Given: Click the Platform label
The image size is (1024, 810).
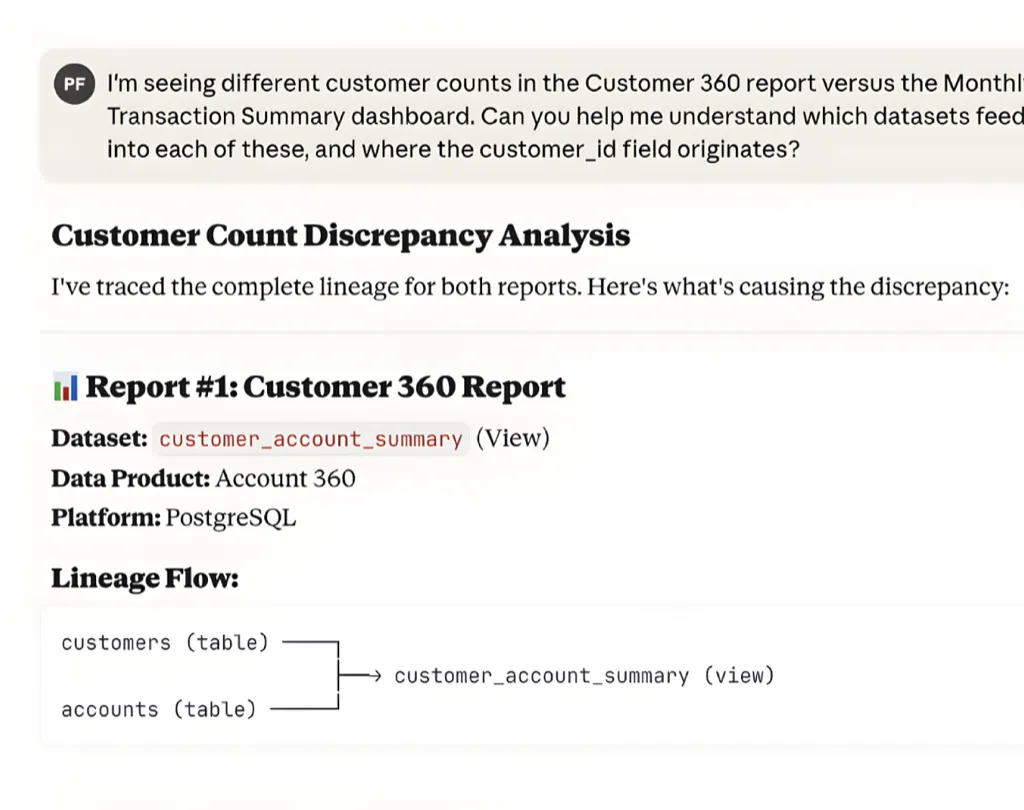Looking at the screenshot, I should pos(105,518).
